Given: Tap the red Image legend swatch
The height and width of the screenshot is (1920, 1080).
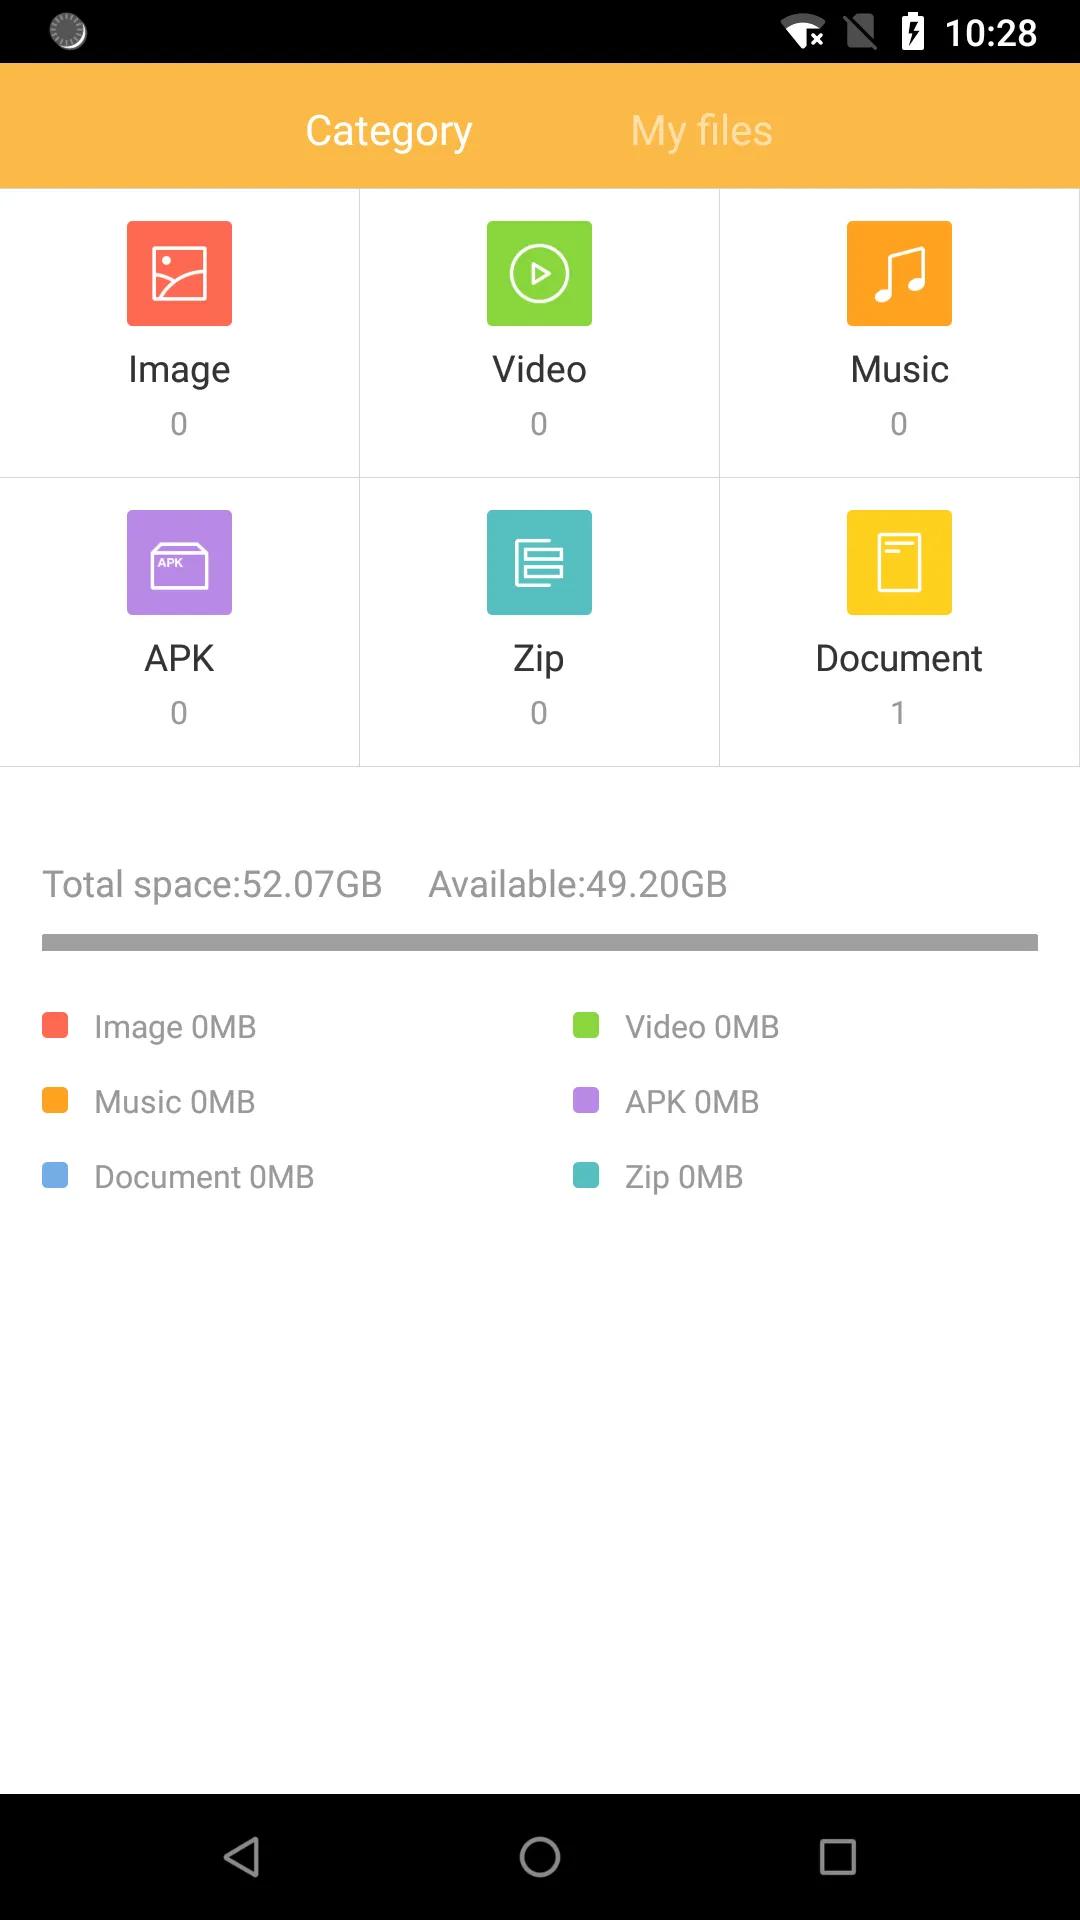Looking at the screenshot, I should point(55,1025).
